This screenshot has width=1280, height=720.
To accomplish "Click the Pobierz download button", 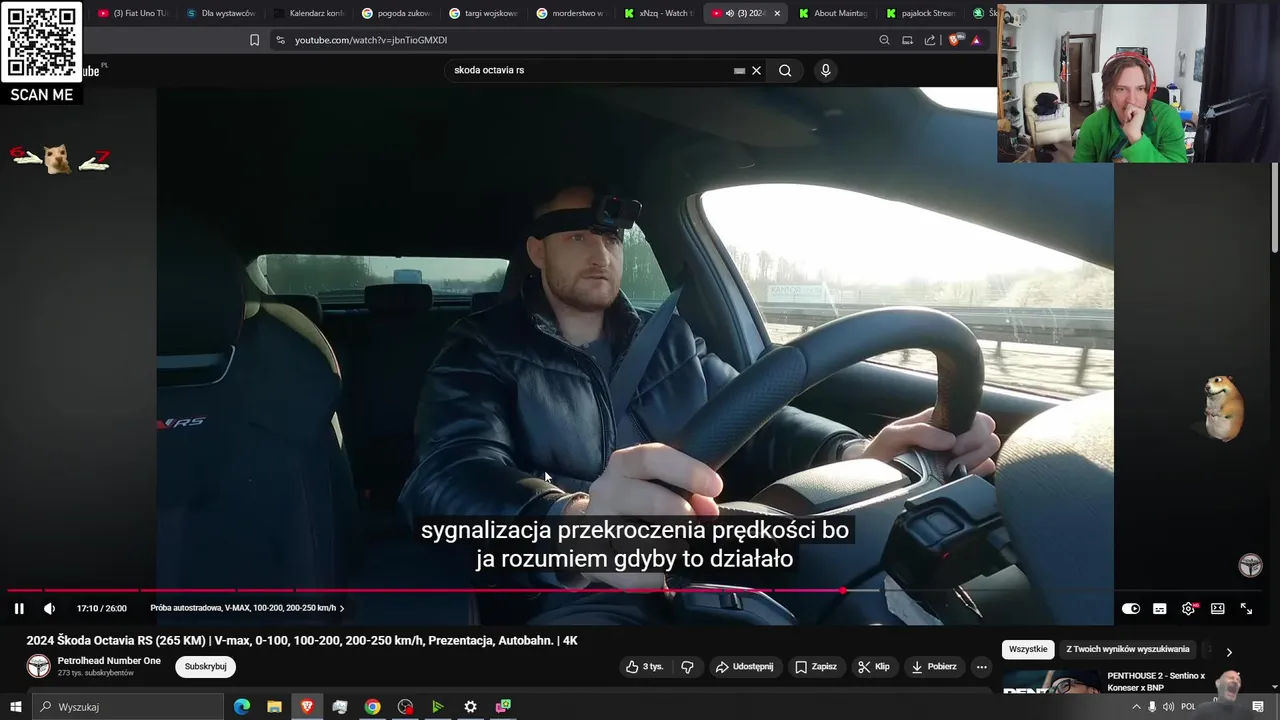I will pos(933,667).
